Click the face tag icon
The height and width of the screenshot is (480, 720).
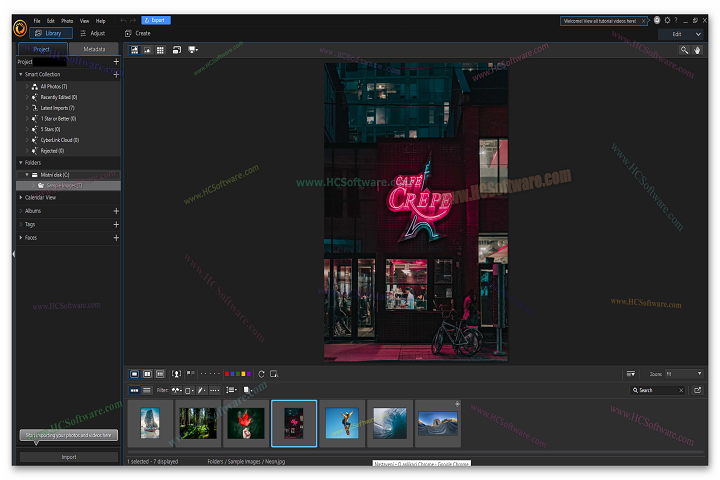[176, 374]
